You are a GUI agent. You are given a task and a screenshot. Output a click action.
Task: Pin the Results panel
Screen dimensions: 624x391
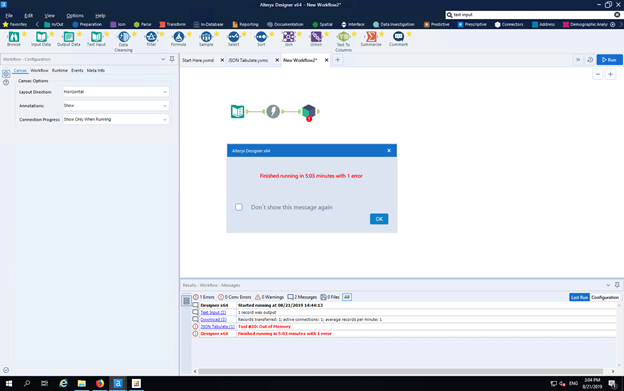click(x=617, y=285)
